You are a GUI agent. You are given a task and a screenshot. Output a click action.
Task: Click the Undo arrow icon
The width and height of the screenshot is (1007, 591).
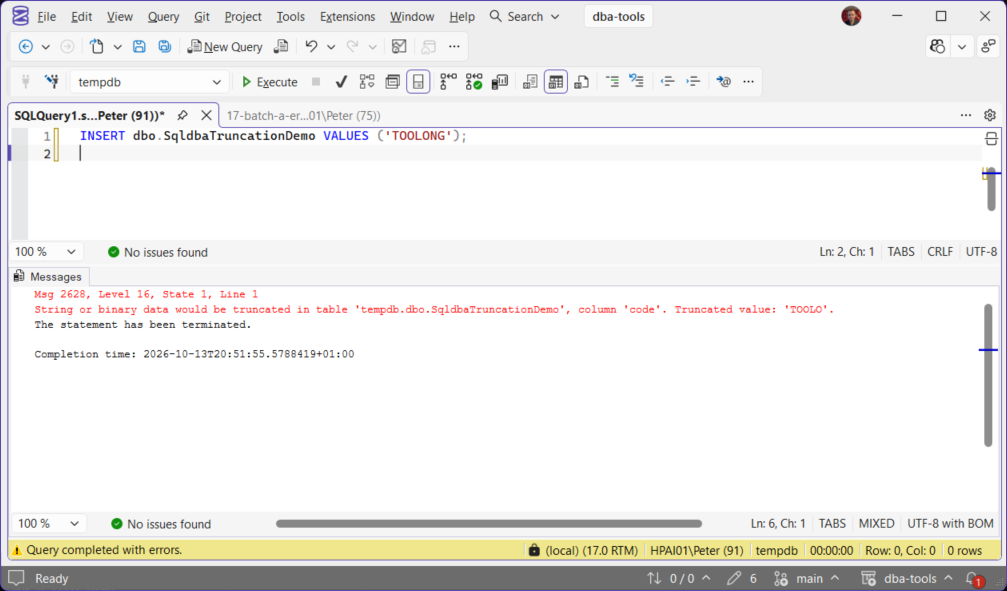311,46
